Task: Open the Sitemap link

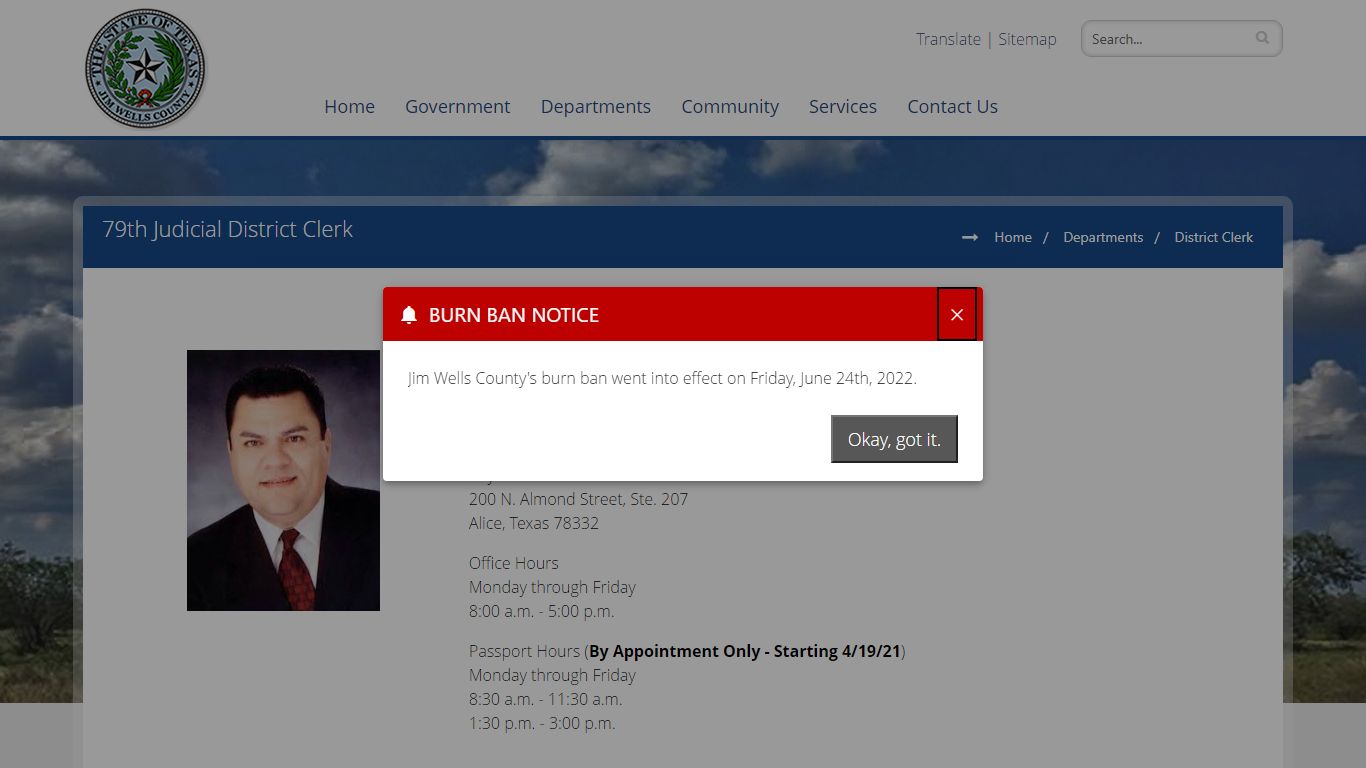Action: click(1027, 39)
